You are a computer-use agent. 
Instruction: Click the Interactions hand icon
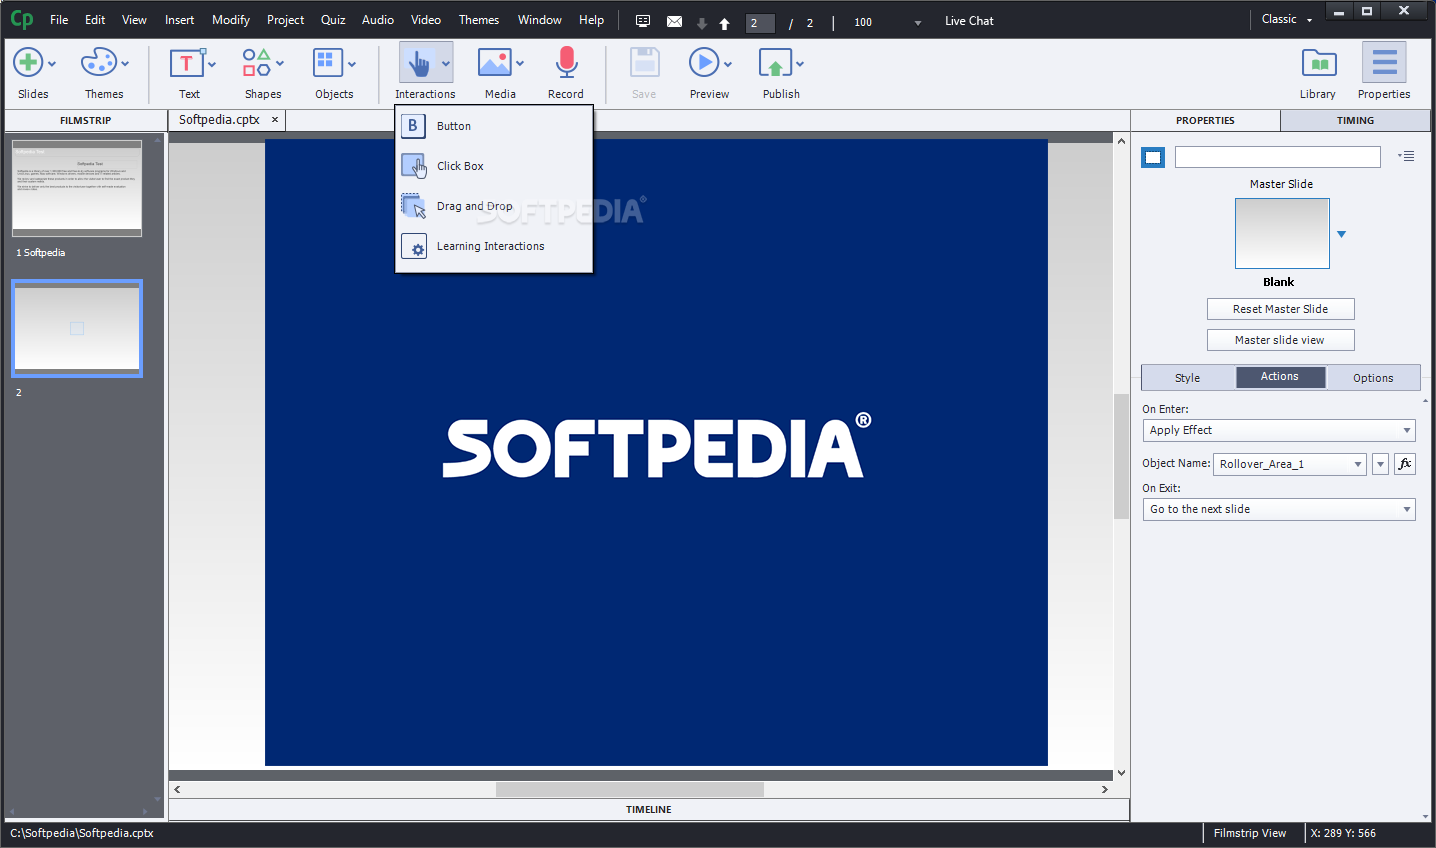(x=419, y=64)
